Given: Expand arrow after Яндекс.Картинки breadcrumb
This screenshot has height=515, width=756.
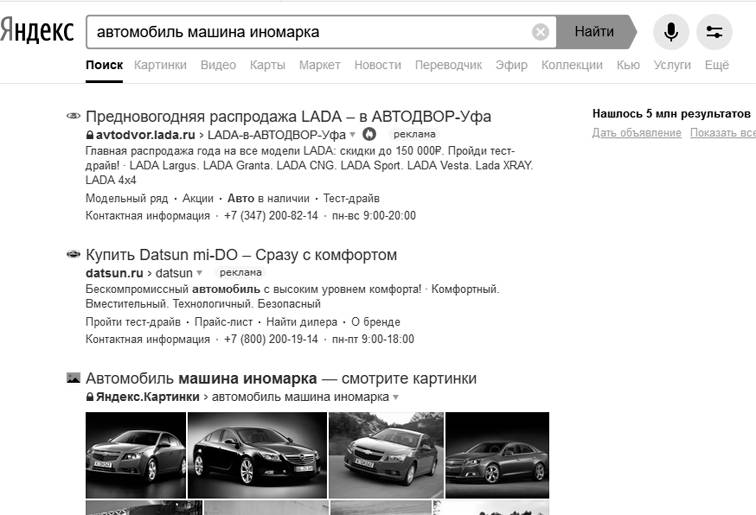Looking at the screenshot, I should point(396,398).
